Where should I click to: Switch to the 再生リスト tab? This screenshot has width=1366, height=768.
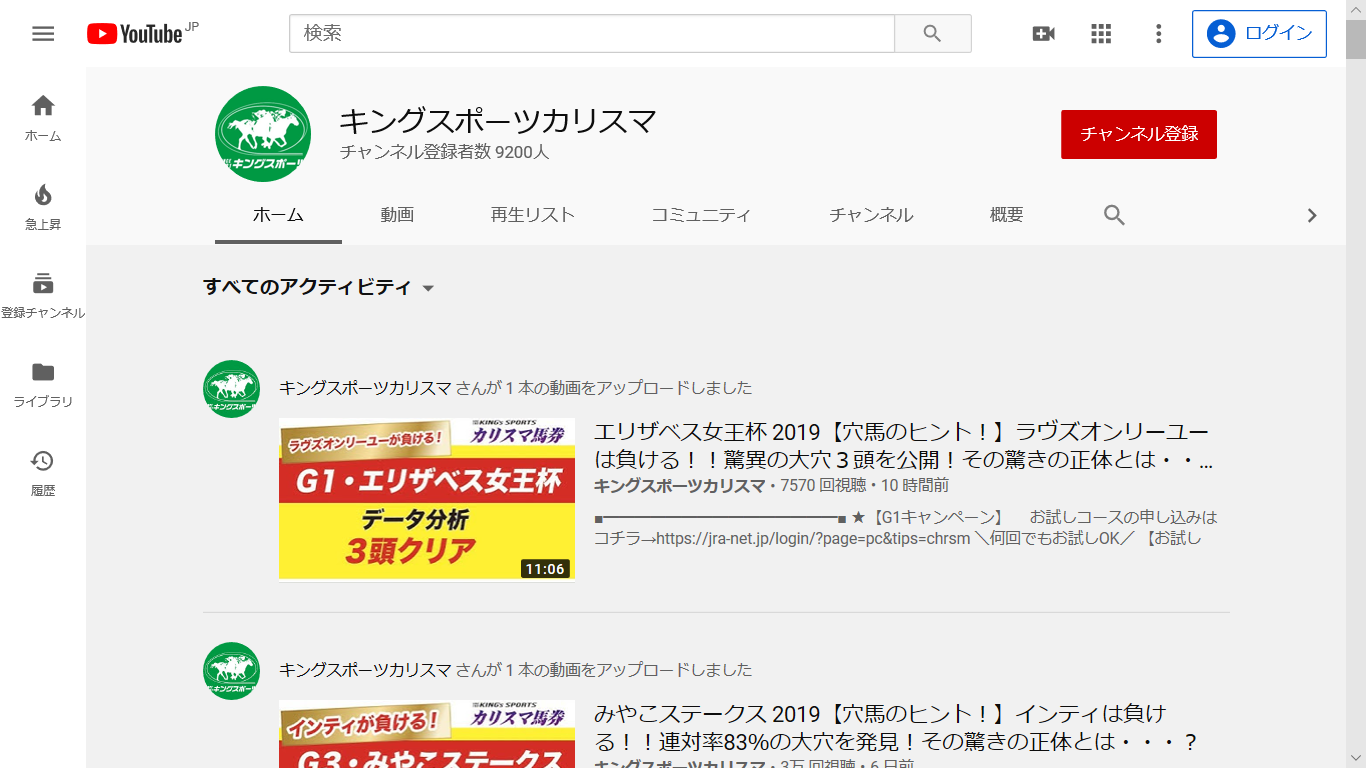533,215
